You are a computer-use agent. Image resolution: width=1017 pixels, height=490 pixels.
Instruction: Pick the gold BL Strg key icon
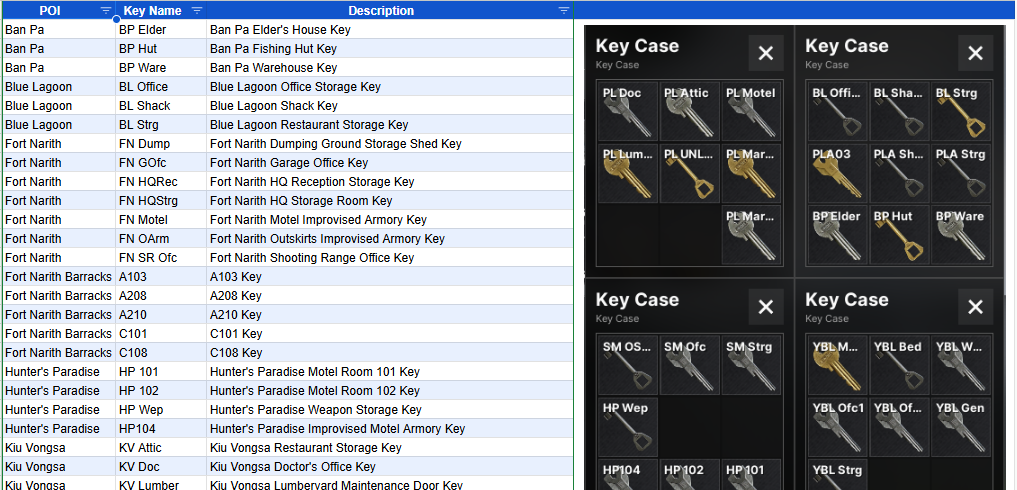click(961, 112)
